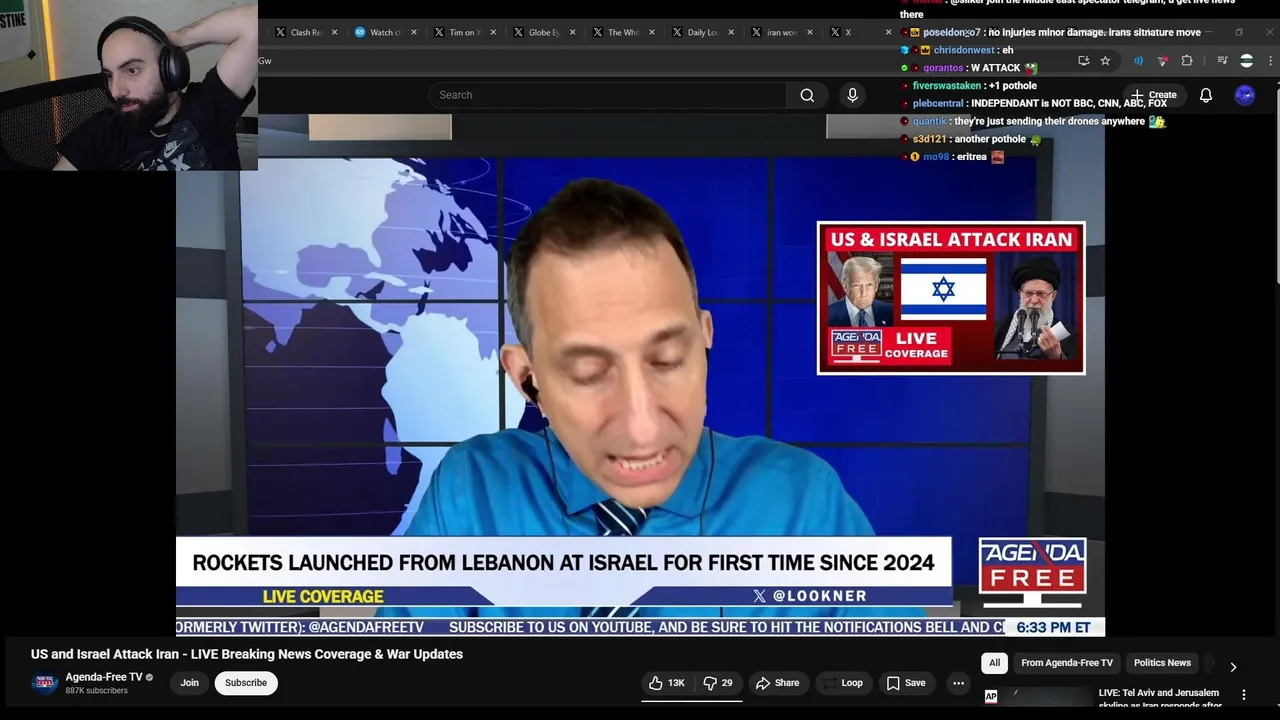Close the Clash Report tab
This screenshot has width=1280, height=720.
click(x=334, y=32)
